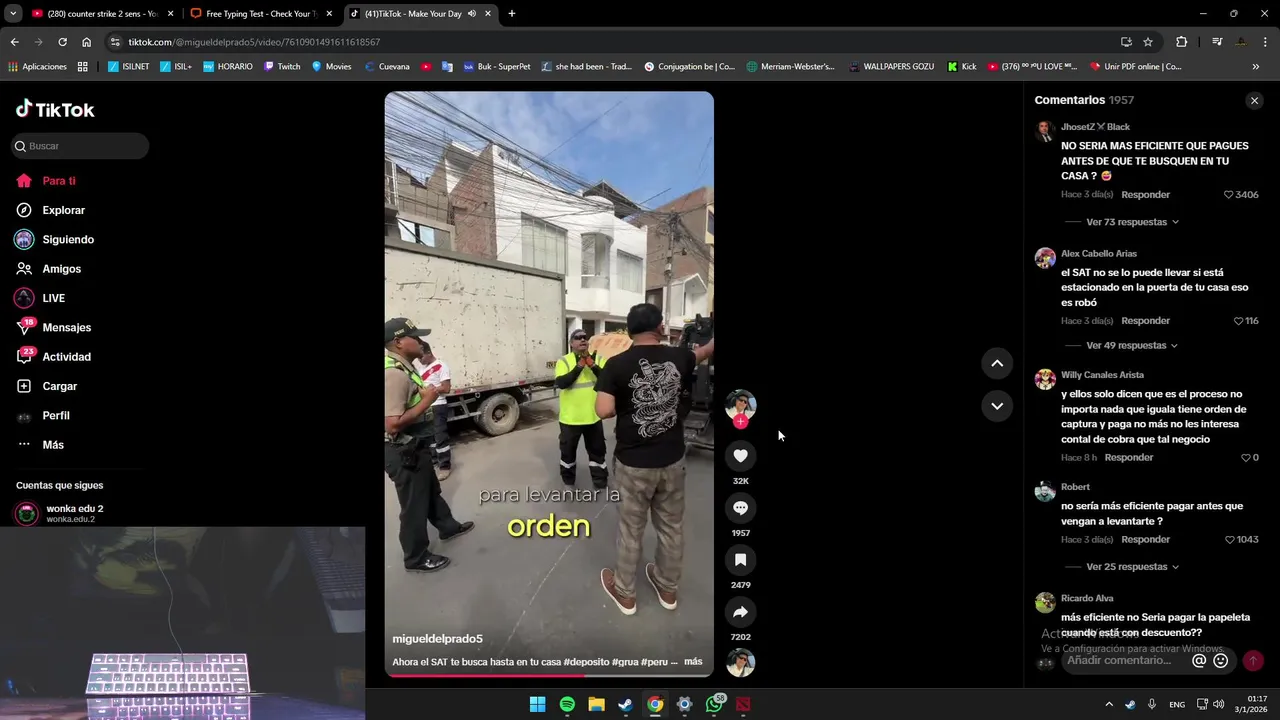1280x720 pixels.
Task: Close the Comentarios panel
Action: pos(1254,101)
